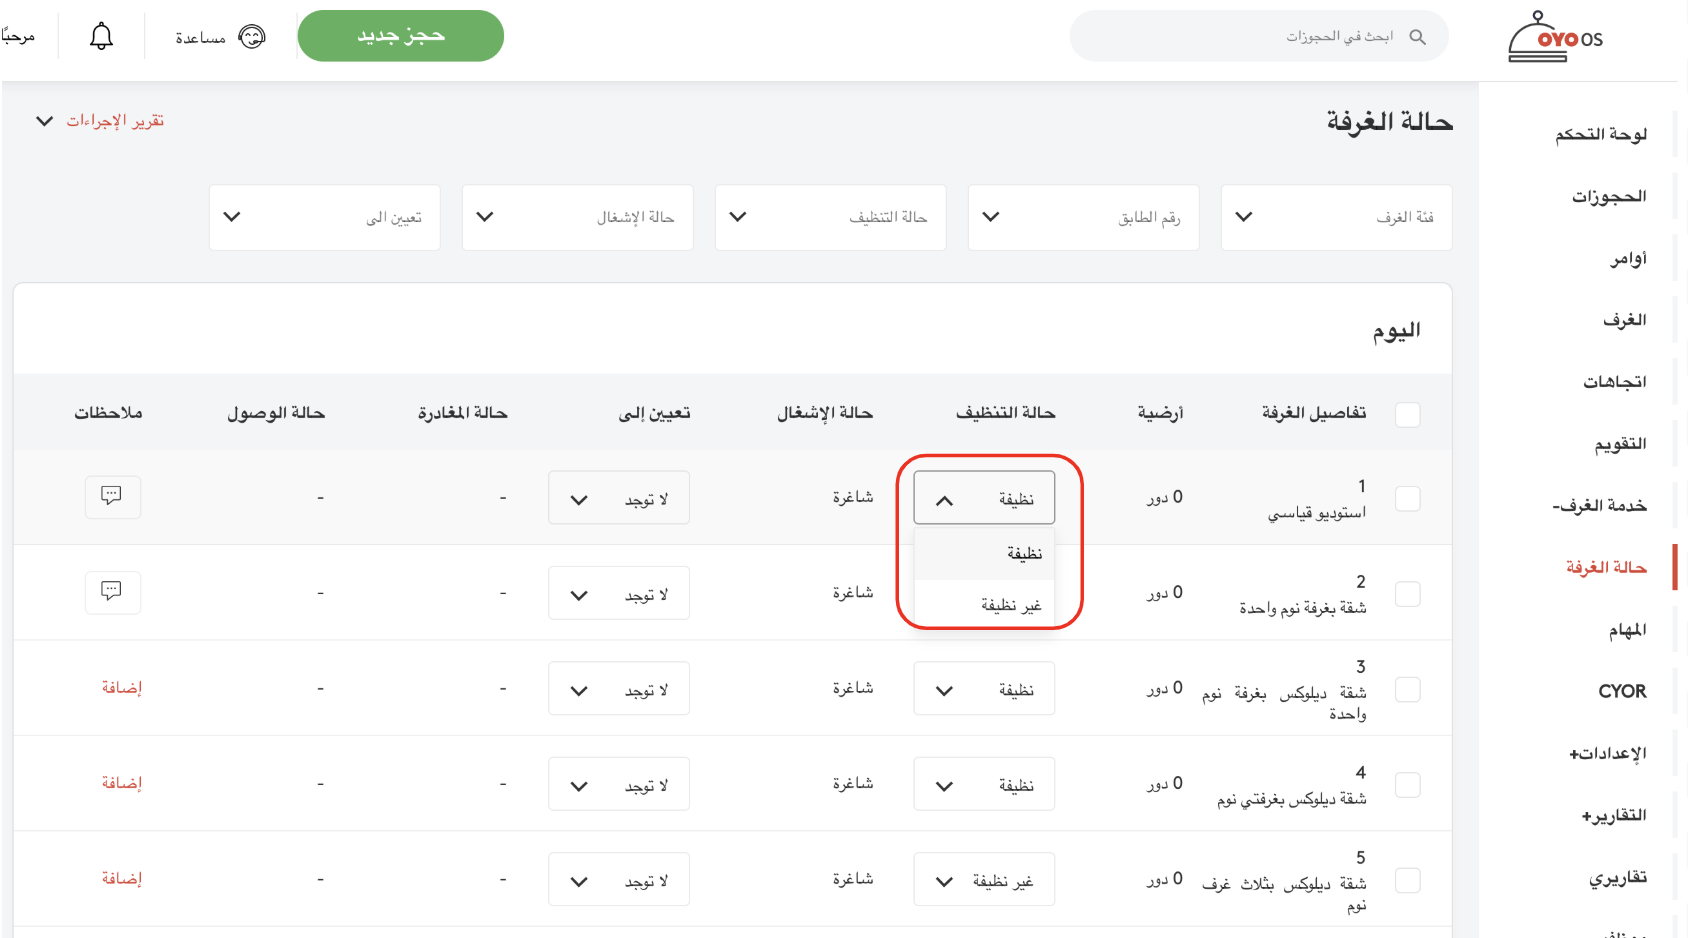The image size is (1688, 938).
Task: Open 'الحجوزات' in the sidebar
Action: coord(1608,196)
